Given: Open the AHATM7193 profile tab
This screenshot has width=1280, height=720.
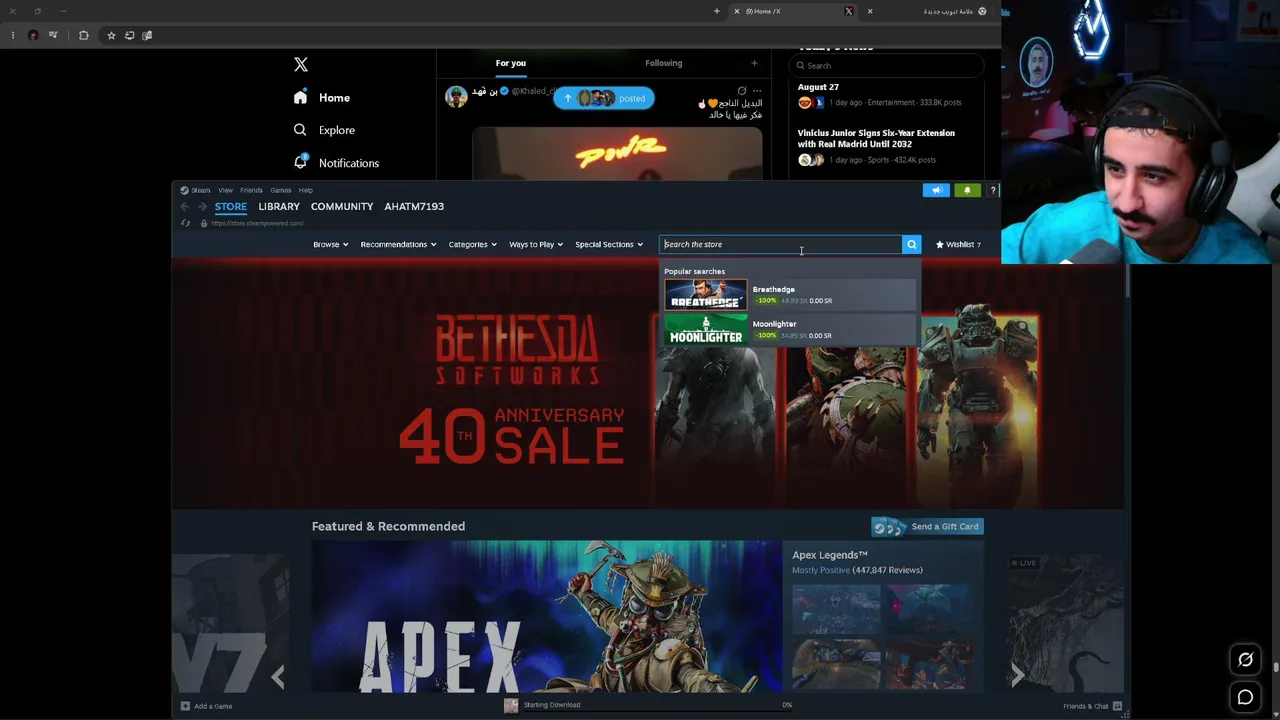Looking at the screenshot, I should 414,206.
